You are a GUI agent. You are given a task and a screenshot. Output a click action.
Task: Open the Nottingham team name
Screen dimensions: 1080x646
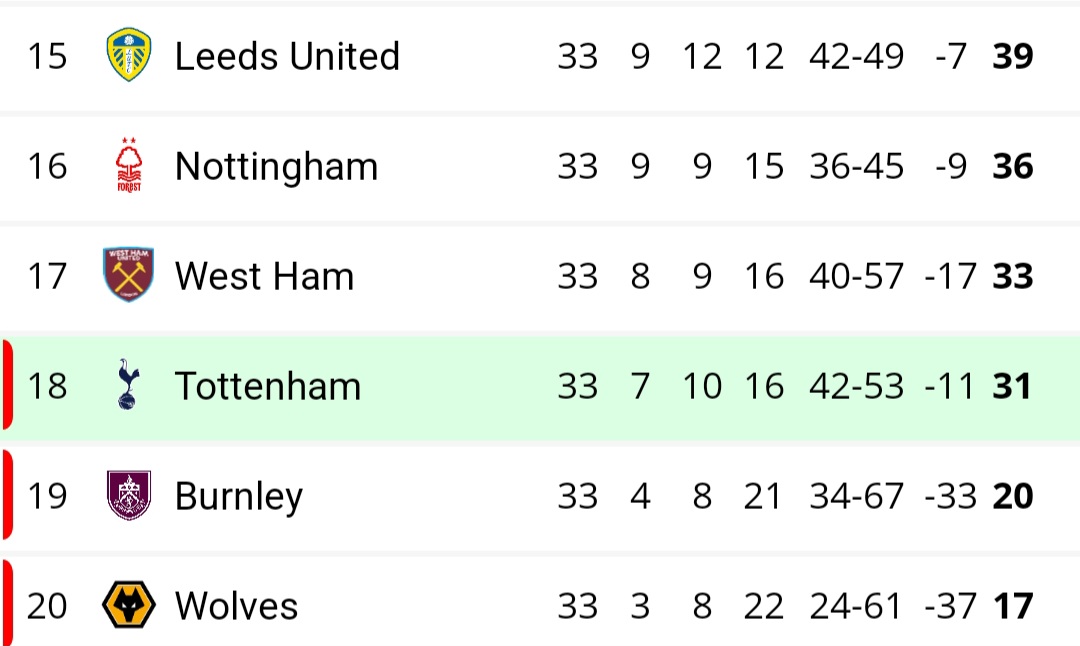click(276, 167)
